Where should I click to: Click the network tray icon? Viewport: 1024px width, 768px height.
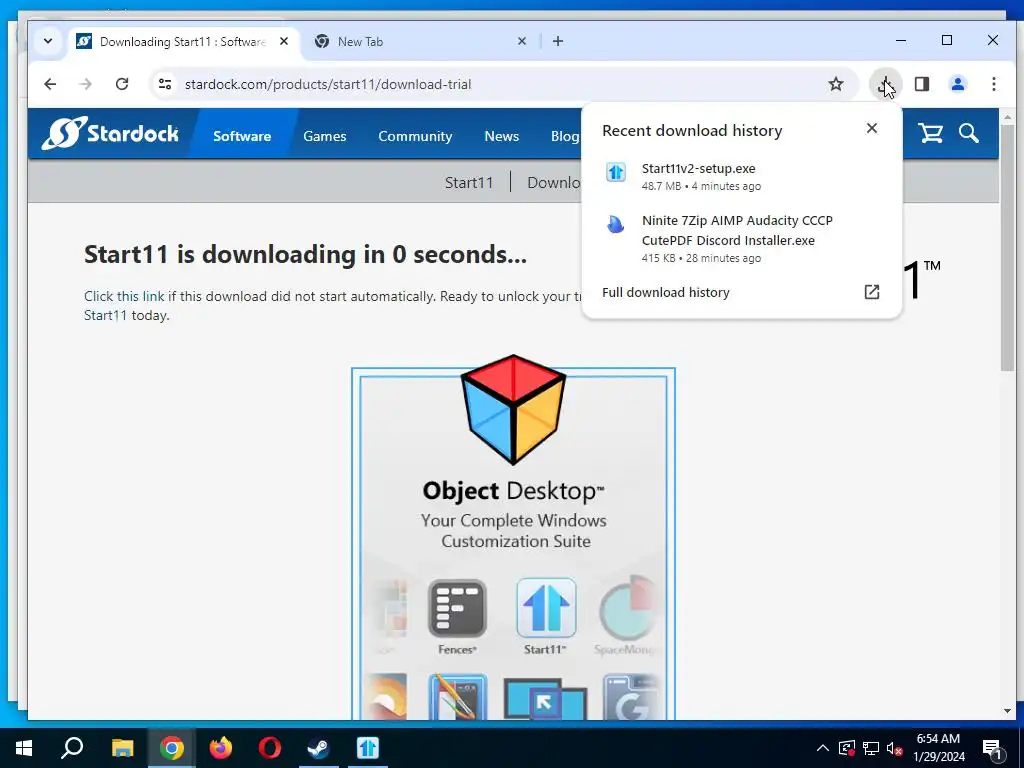pyautogui.click(x=871, y=748)
